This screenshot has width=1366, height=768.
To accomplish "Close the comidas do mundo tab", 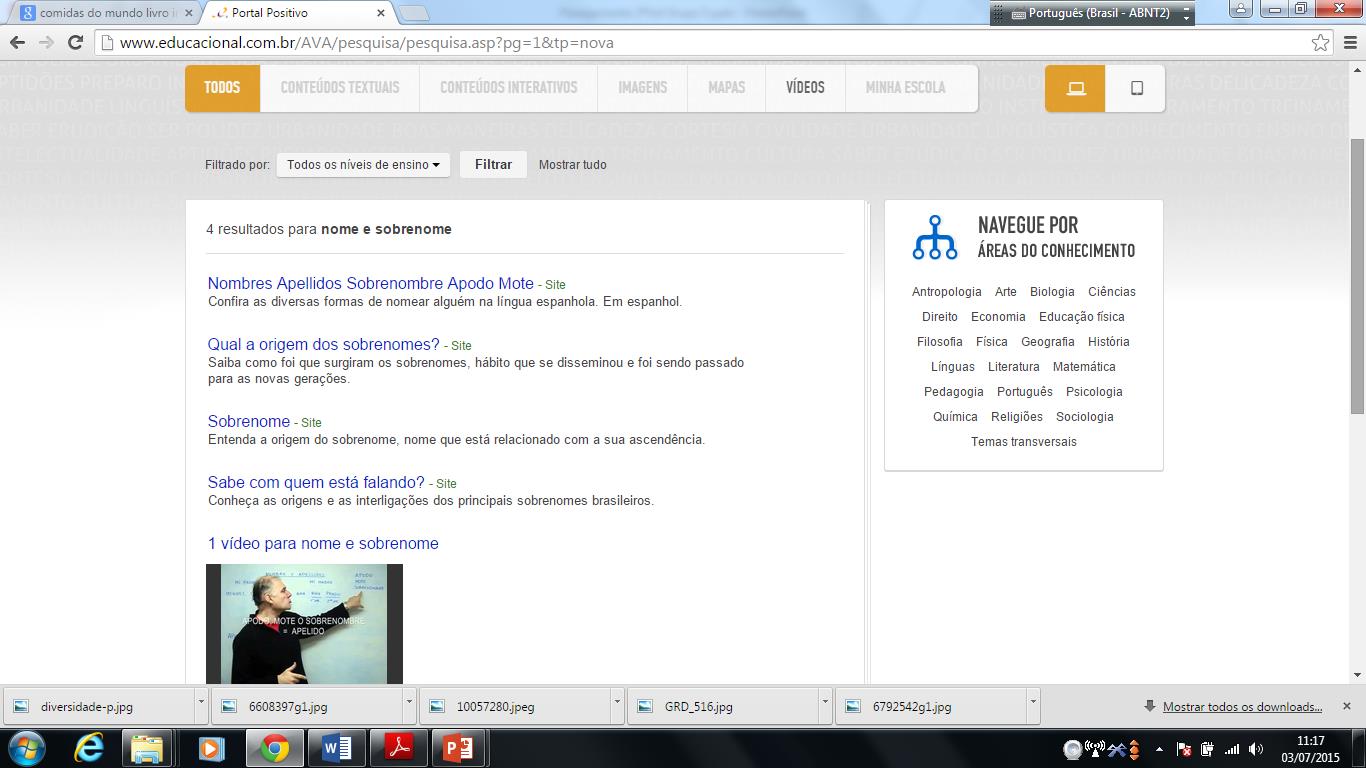I will [190, 13].
